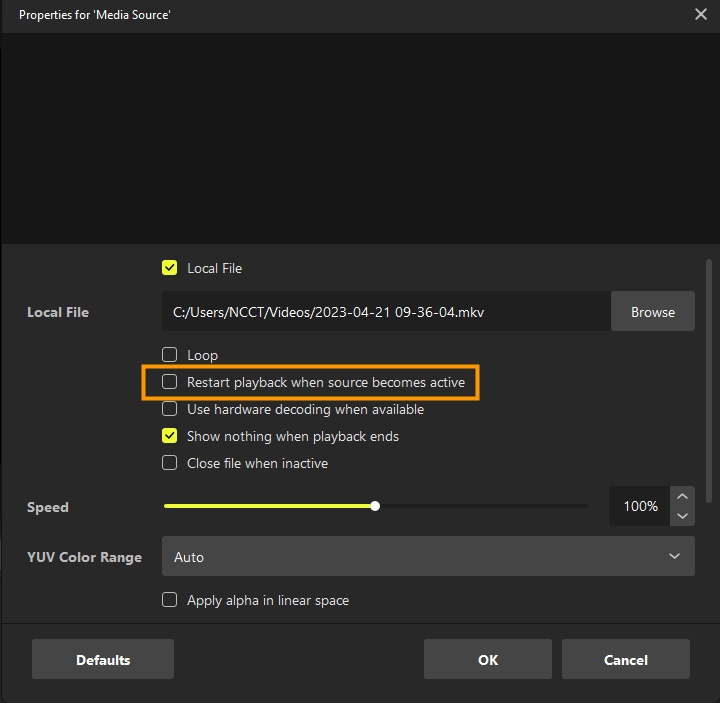Confirm changes with the OK button
The width and height of the screenshot is (720, 703).
point(487,660)
